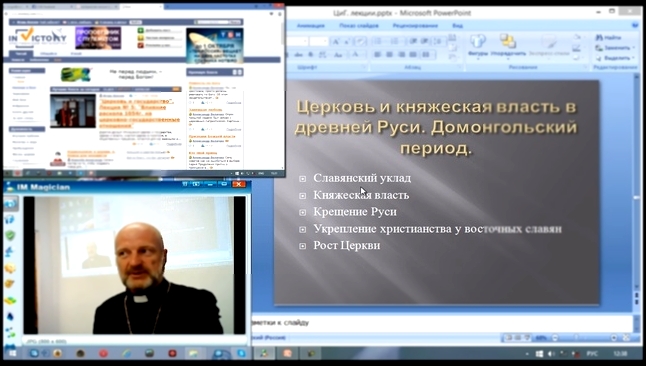
Task: Click the top selected icon in IM Magician sidebar
Action: pyautogui.click(x=10, y=203)
